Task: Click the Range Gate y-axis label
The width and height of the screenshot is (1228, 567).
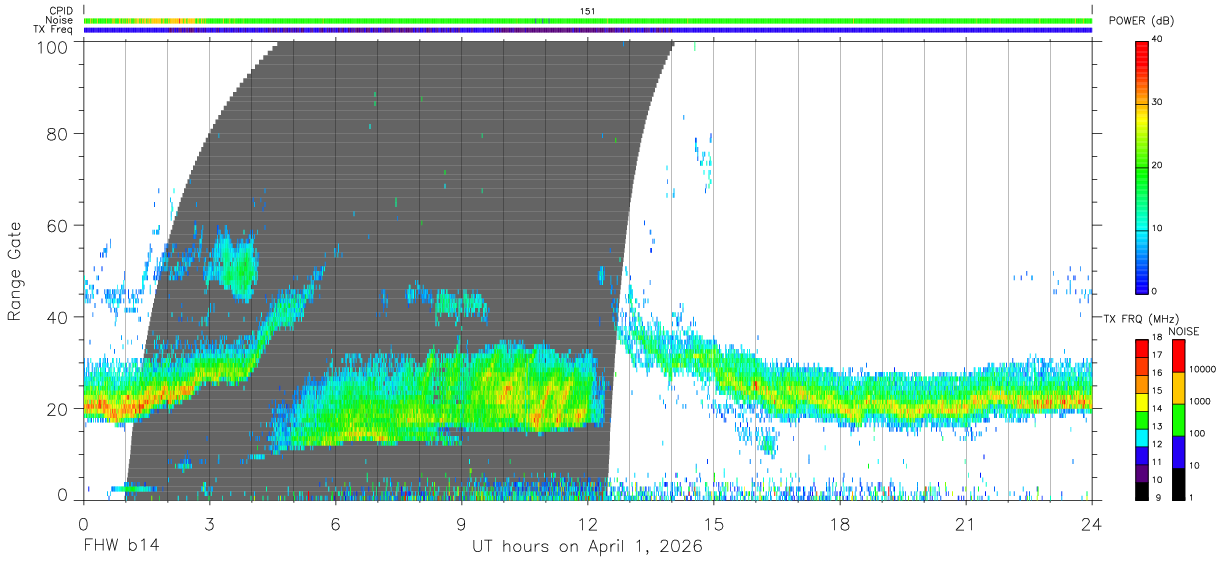Action: tap(15, 271)
